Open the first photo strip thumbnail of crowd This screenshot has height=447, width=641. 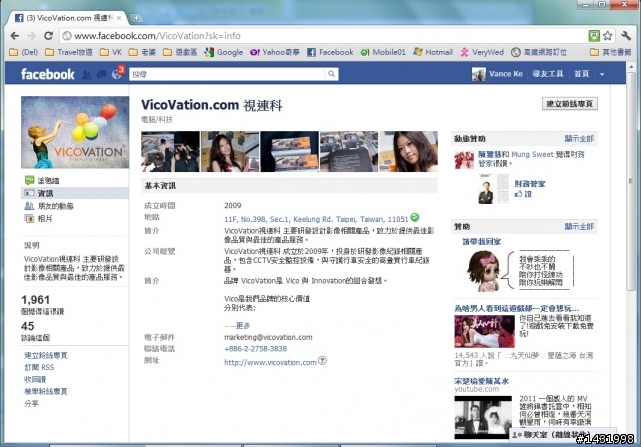point(170,151)
